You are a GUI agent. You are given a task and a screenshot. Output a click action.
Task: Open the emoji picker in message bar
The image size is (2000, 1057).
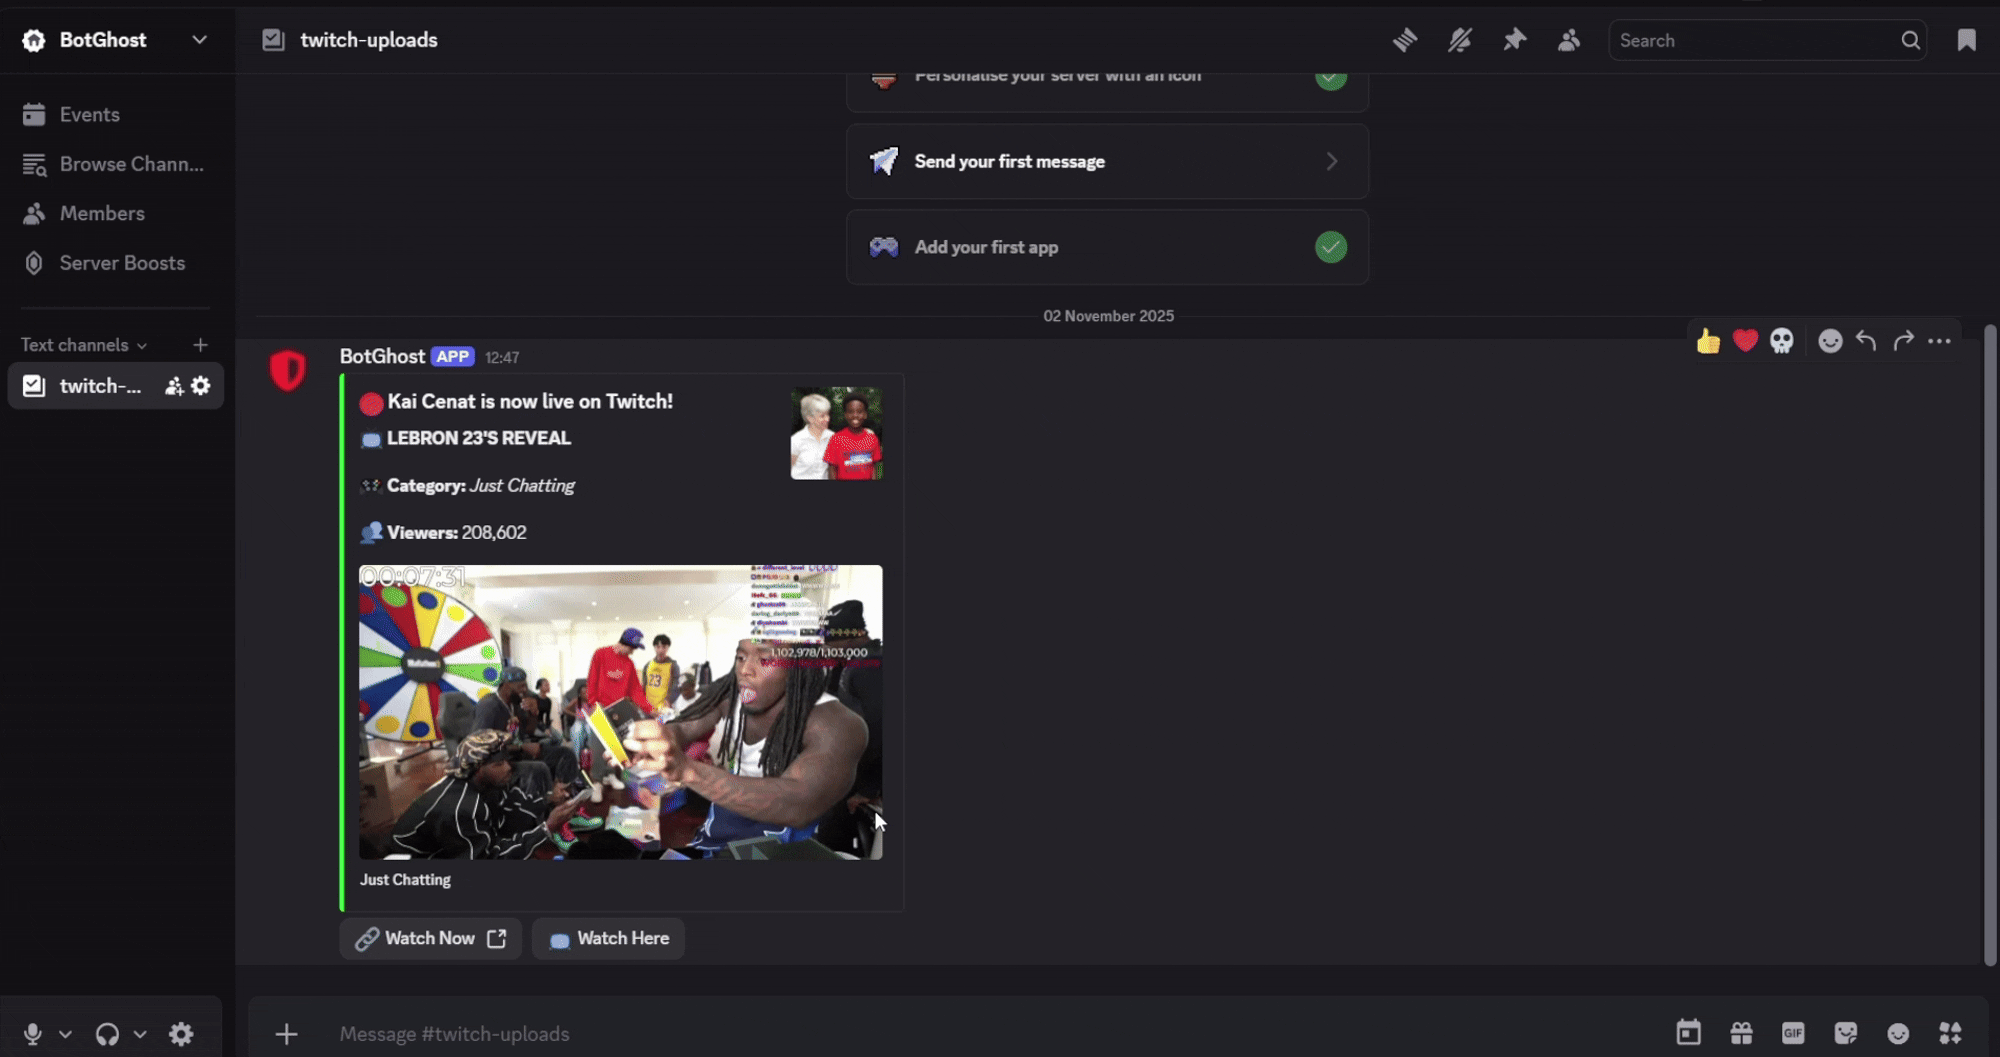[1898, 1033]
